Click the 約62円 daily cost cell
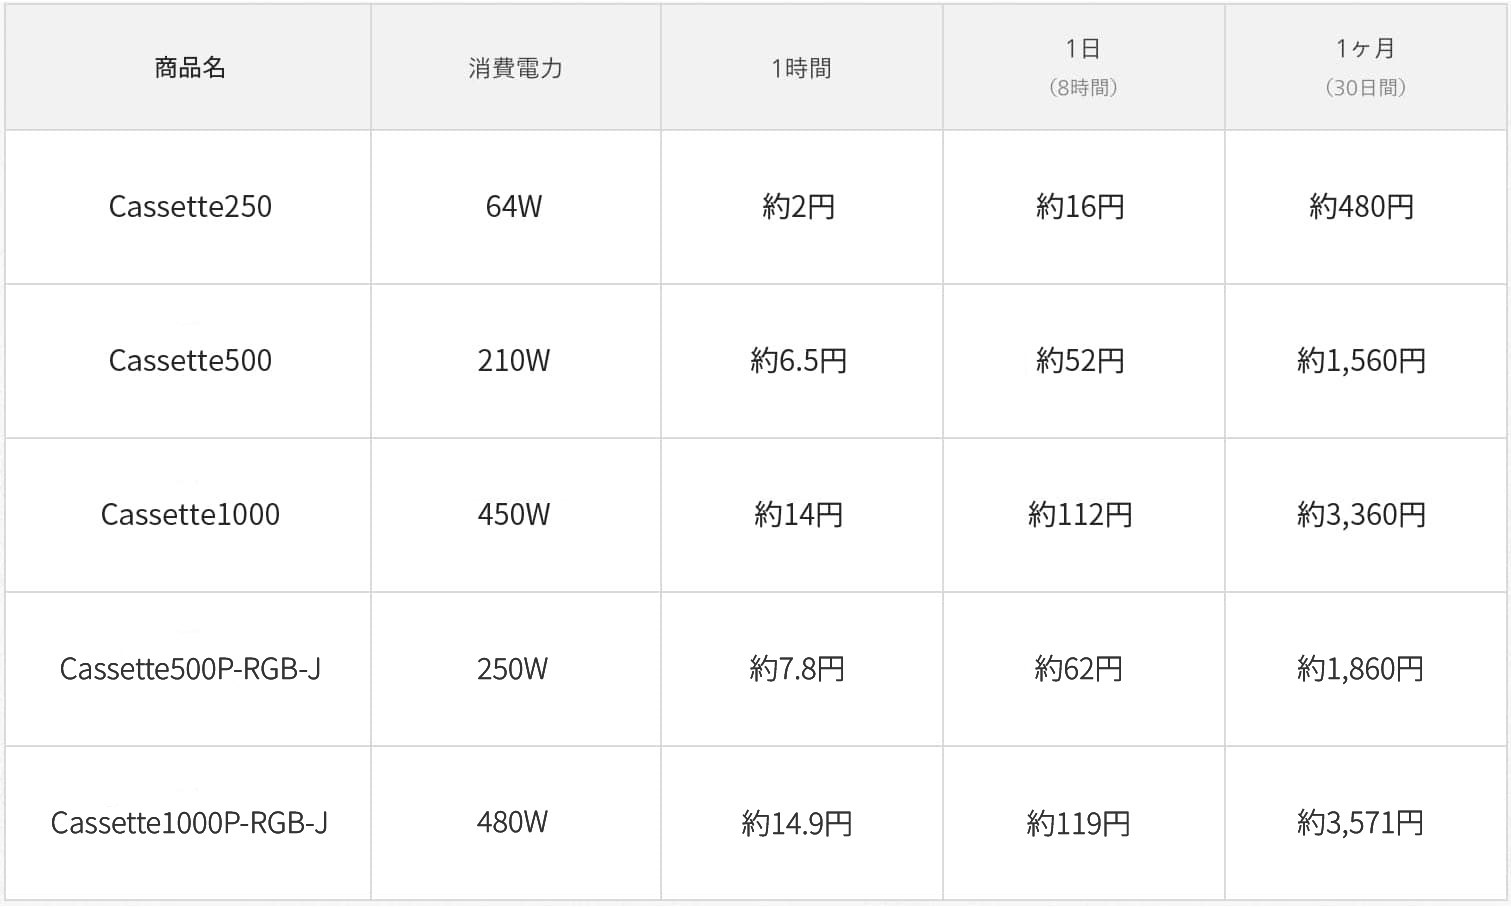The height and width of the screenshot is (907, 1511). [1079, 669]
